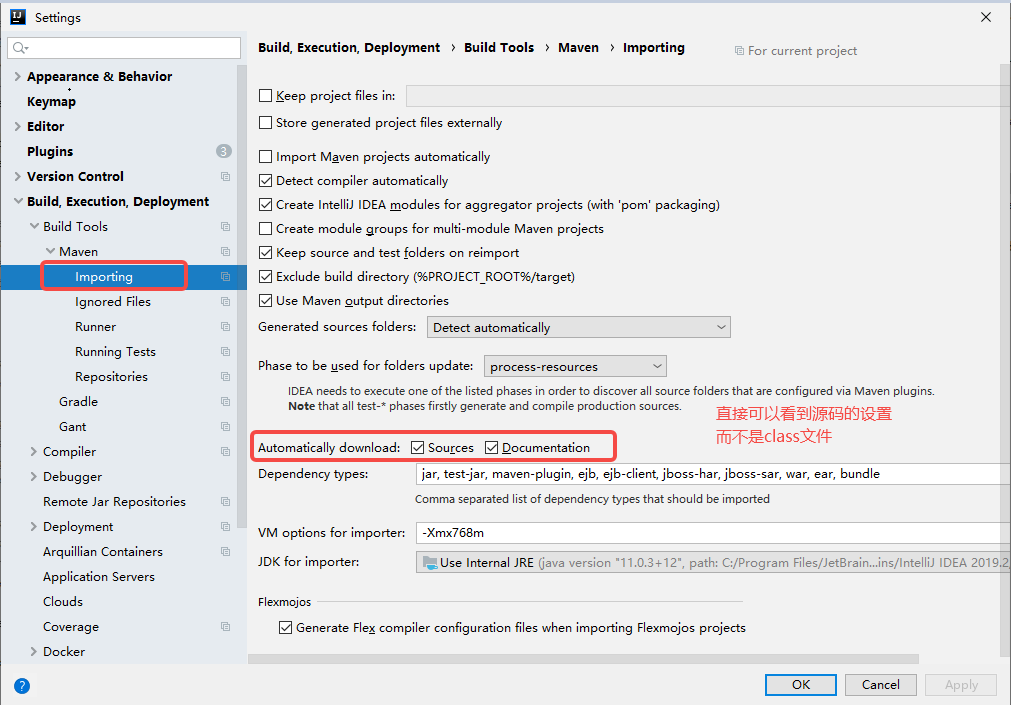This screenshot has height=705, width=1011.
Task: Uncheck Keep source and test folders on reimport
Action: point(265,252)
